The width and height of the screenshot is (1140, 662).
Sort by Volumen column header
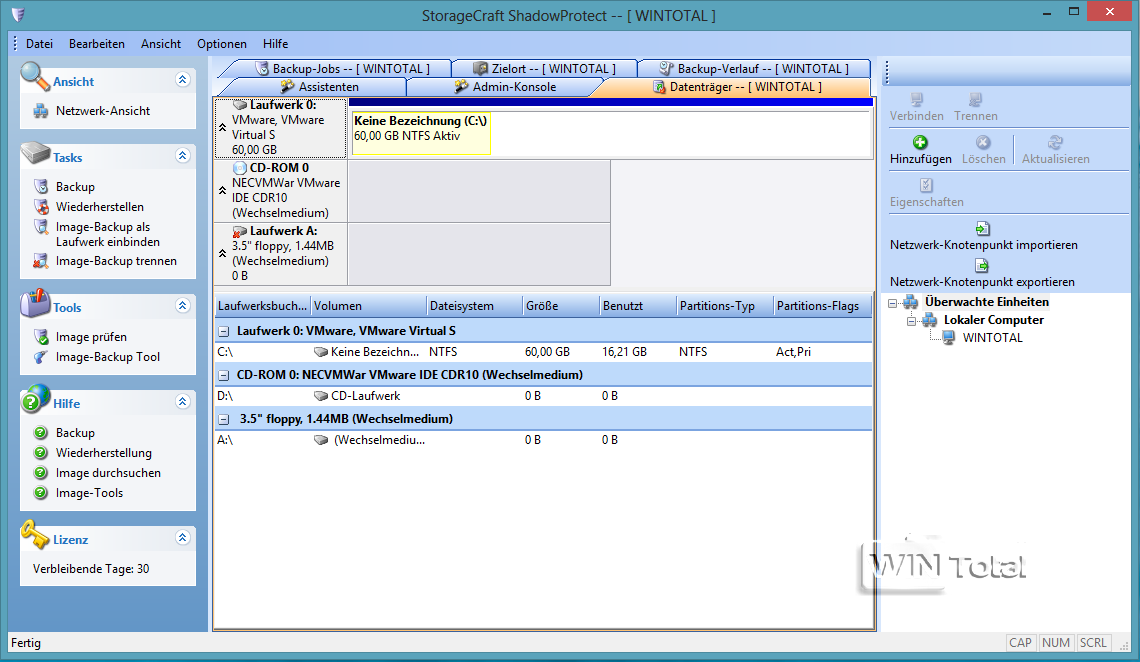368,306
